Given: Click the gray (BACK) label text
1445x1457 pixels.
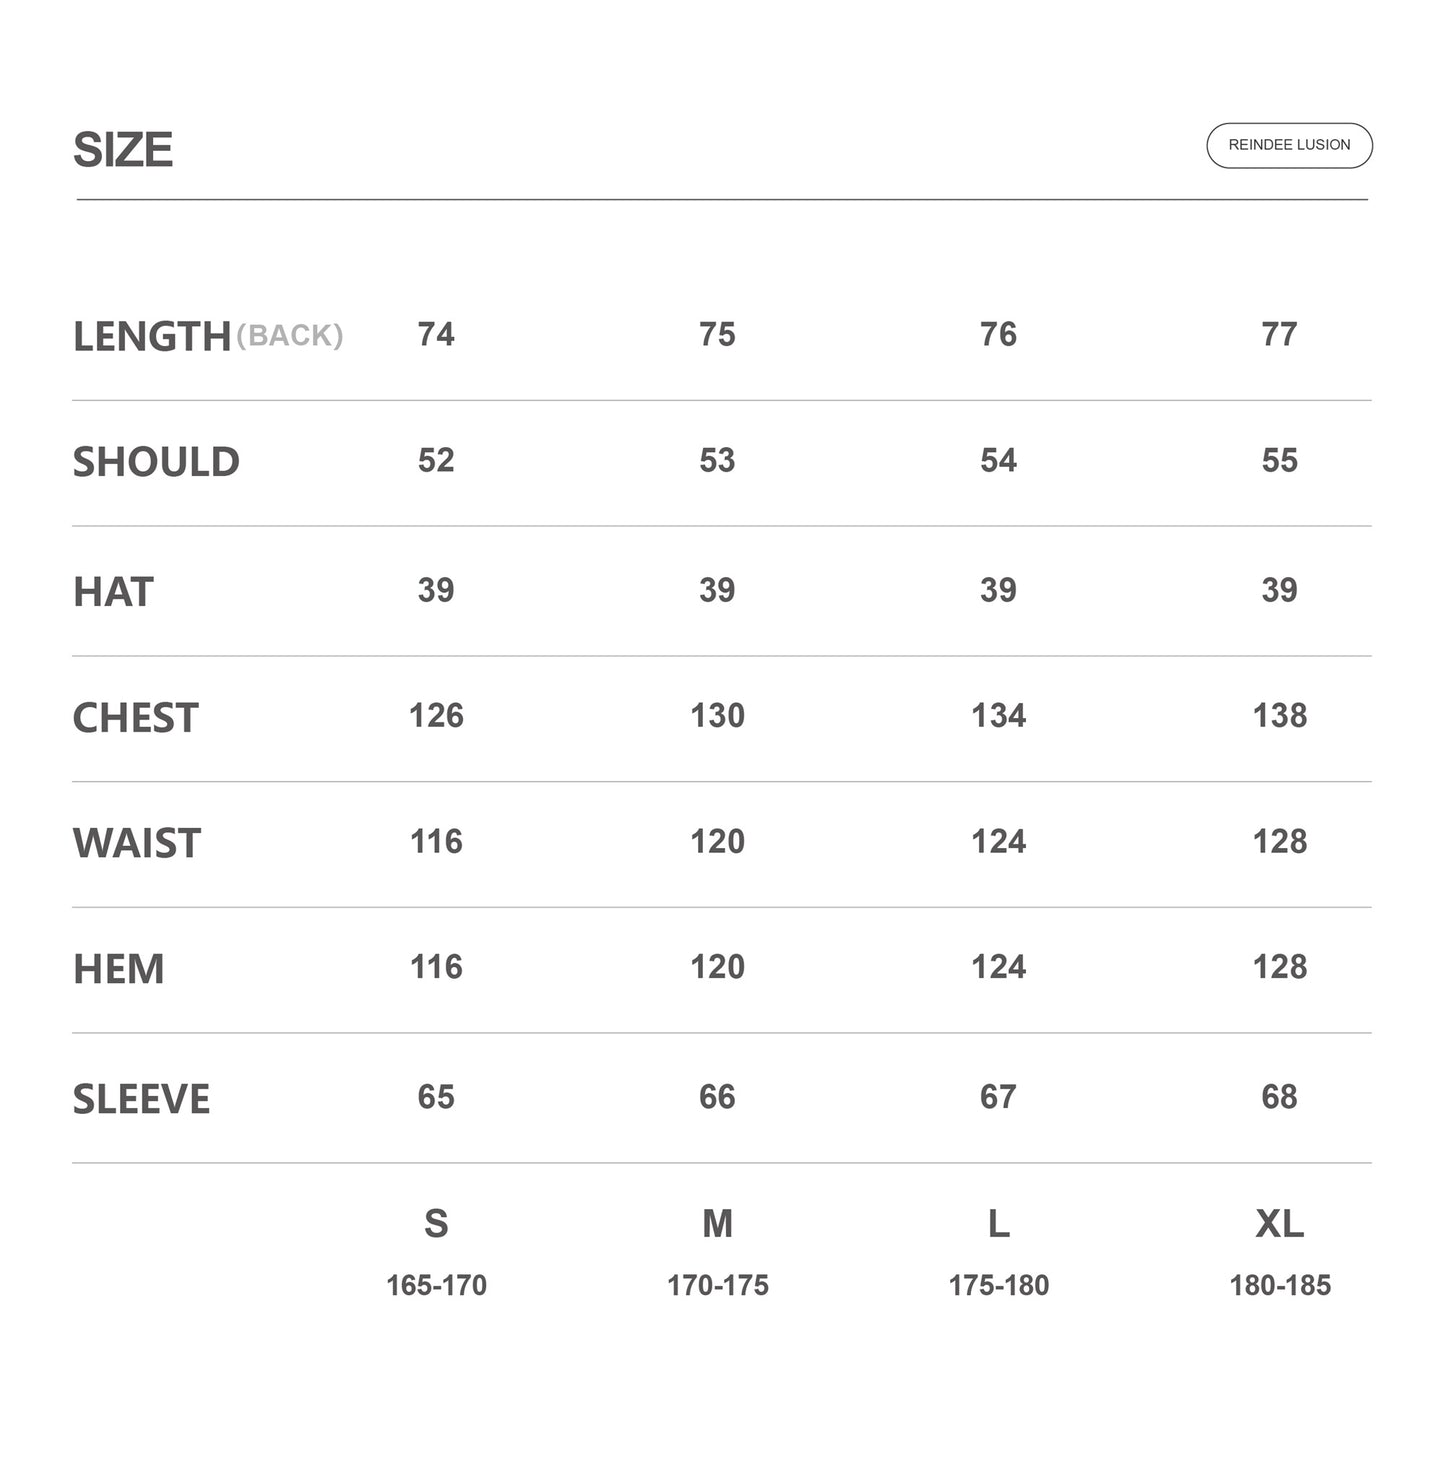Looking at the screenshot, I should (x=290, y=336).
